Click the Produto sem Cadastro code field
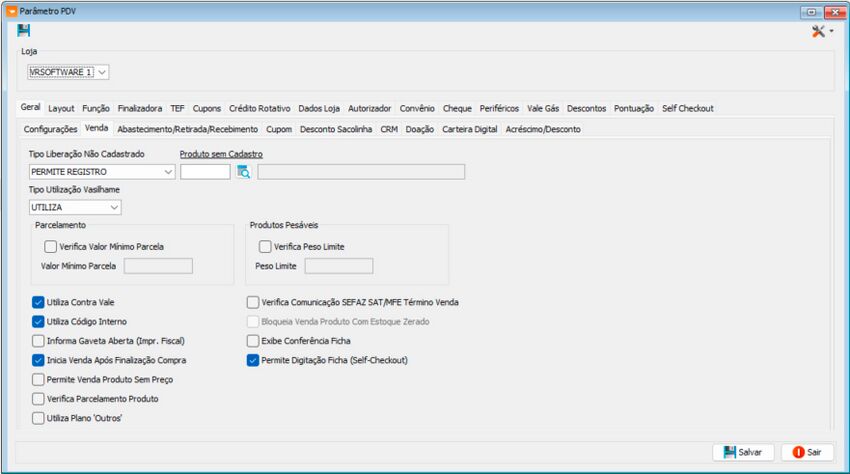Image resolution: width=850 pixels, height=474 pixels. (x=205, y=172)
